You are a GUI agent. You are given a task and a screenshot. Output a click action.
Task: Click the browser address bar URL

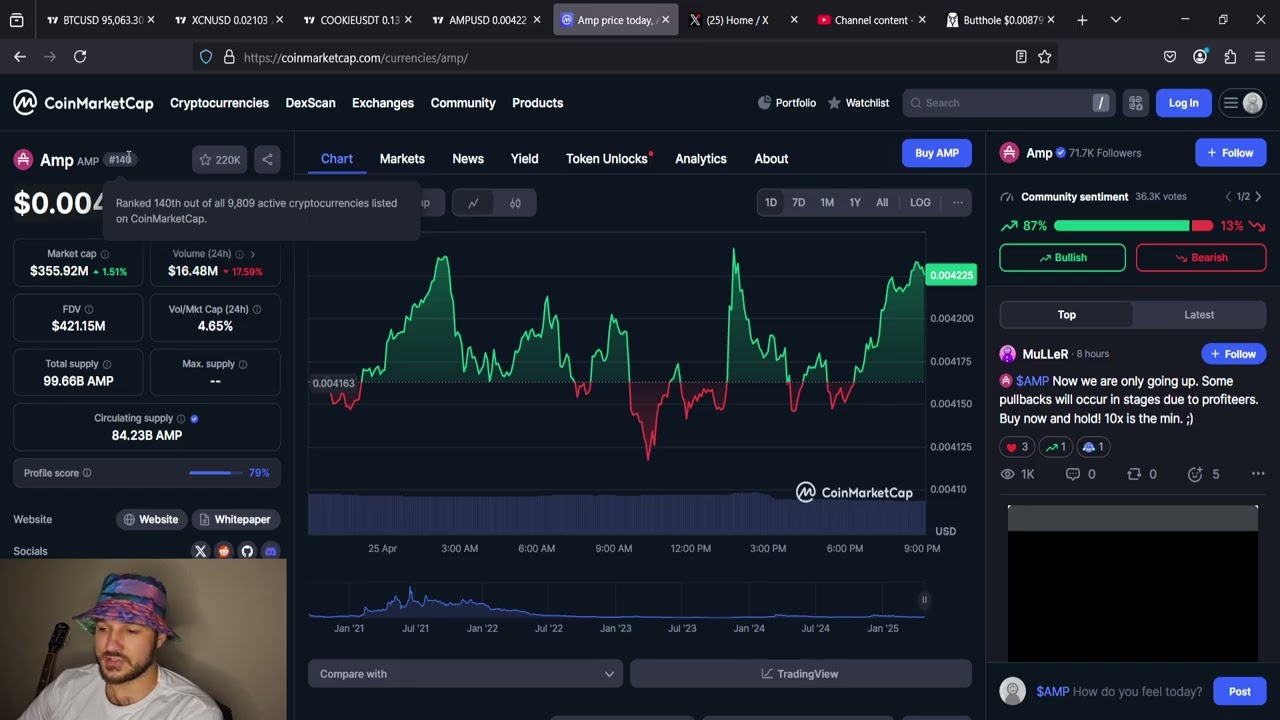(x=355, y=58)
